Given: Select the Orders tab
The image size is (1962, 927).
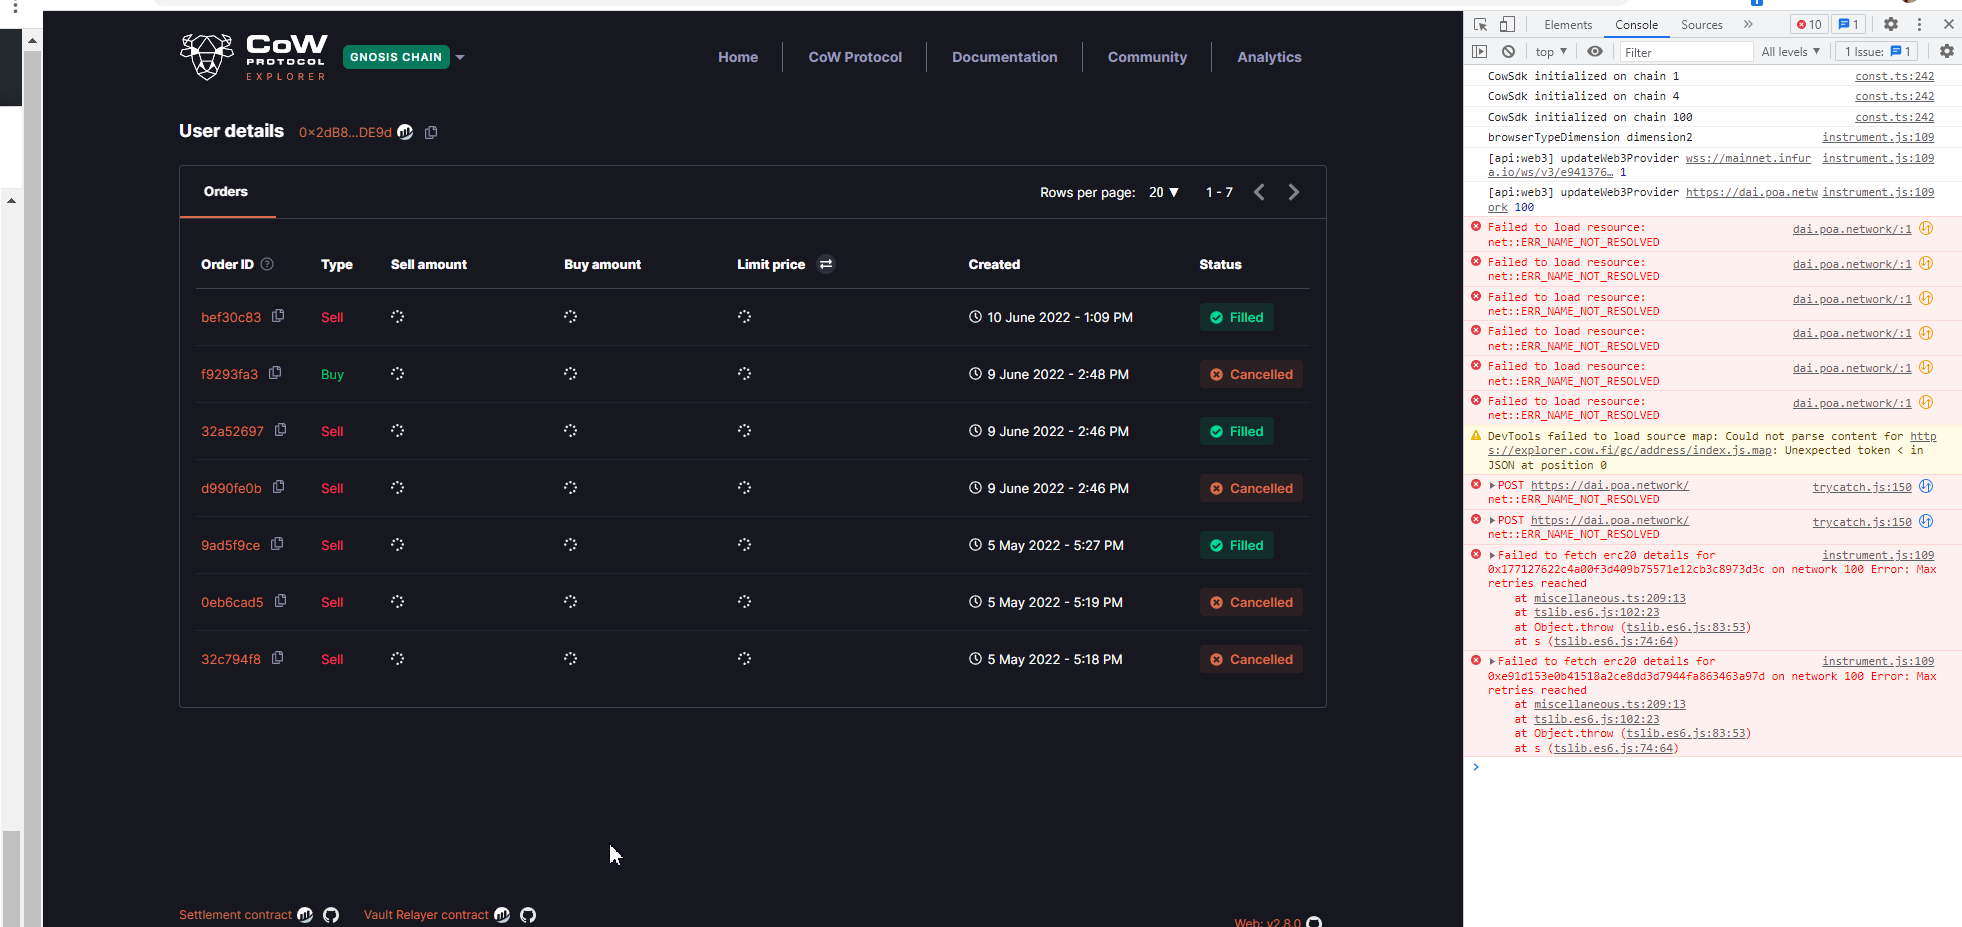Looking at the screenshot, I should [226, 191].
